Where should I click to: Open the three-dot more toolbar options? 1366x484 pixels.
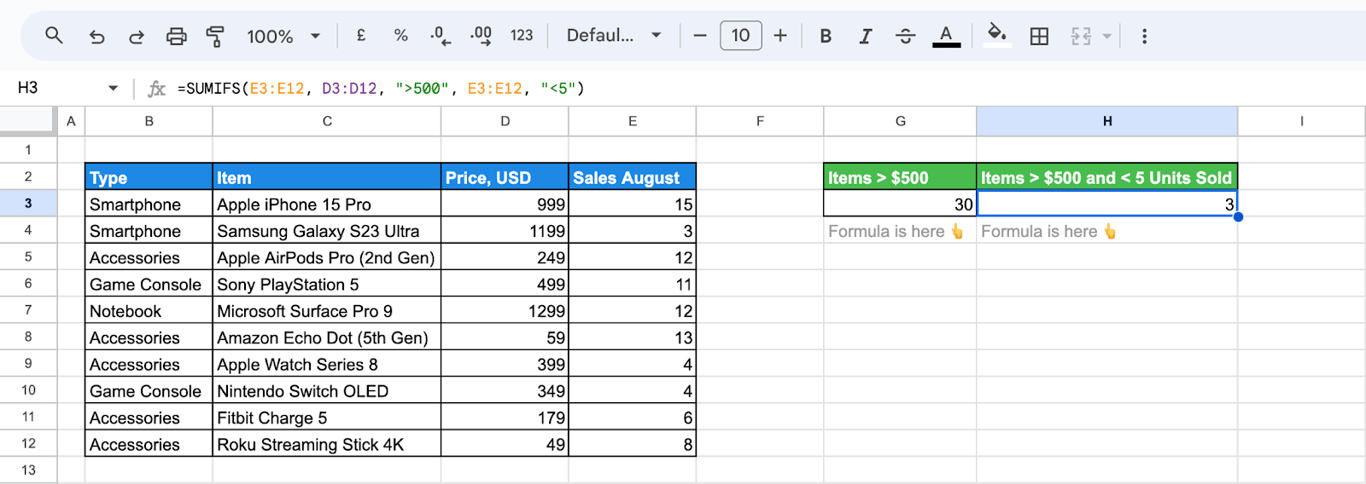pyautogui.click(x=1144, y=36)
